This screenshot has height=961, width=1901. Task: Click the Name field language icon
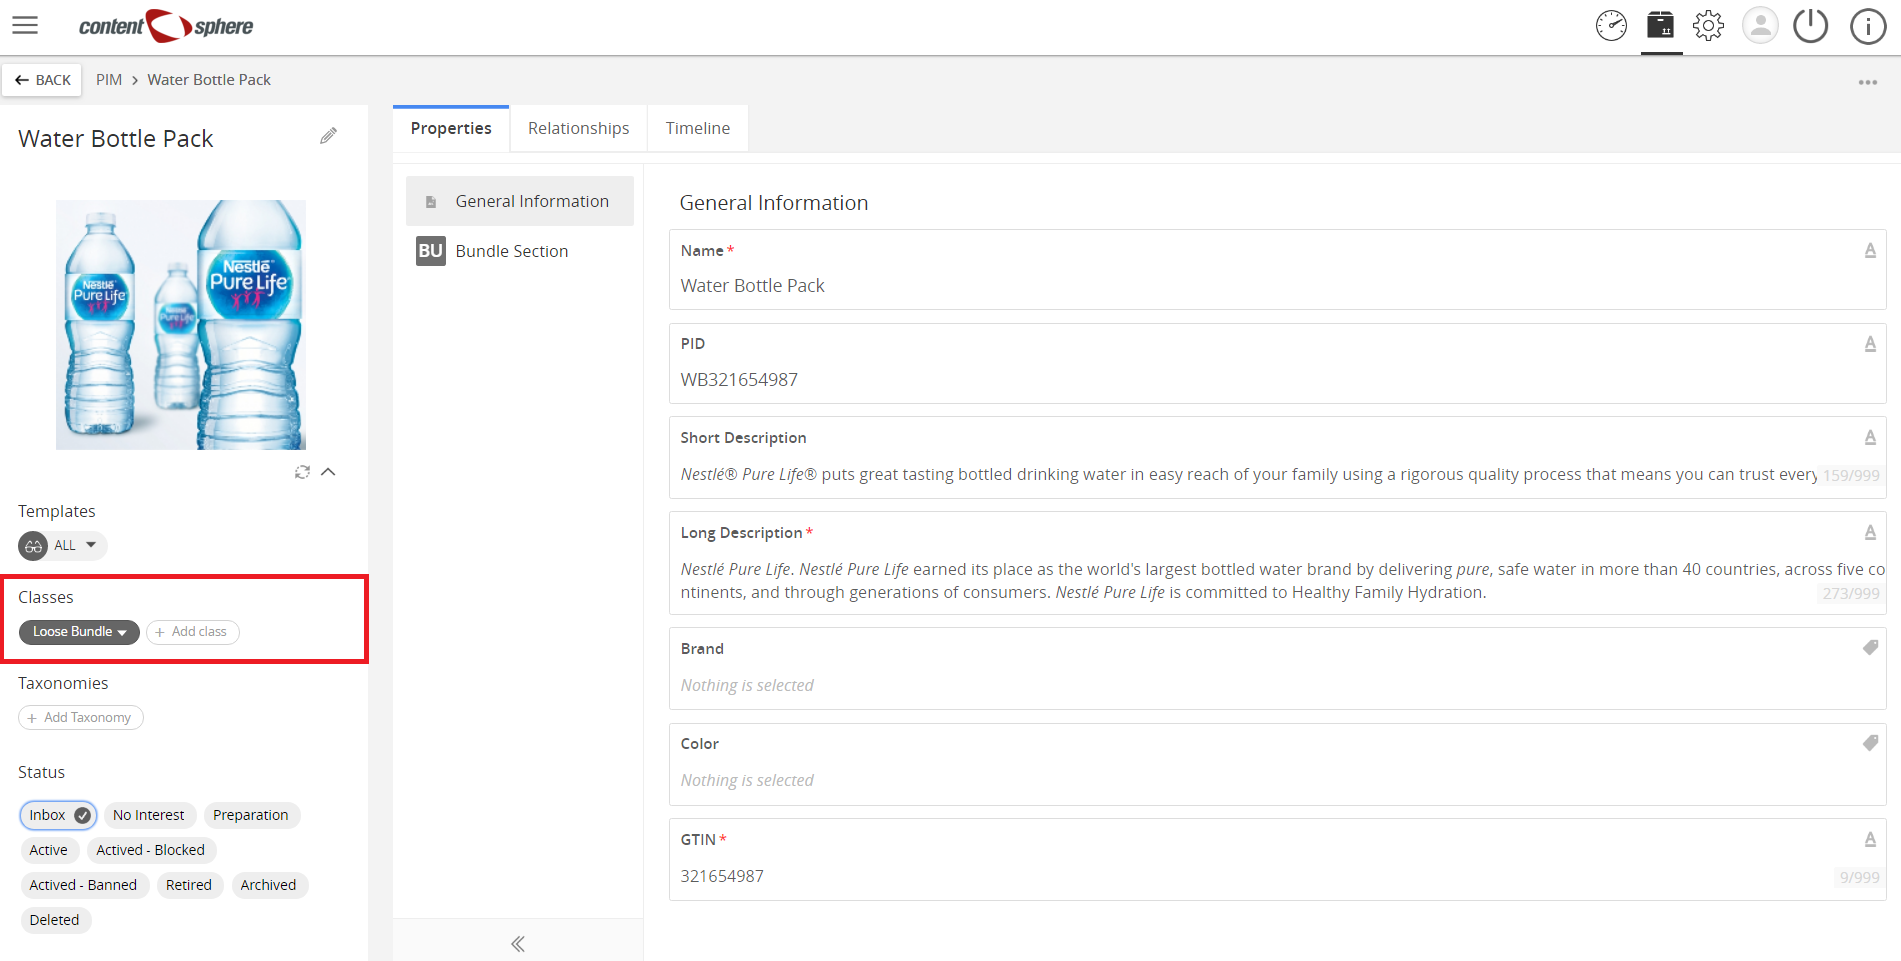(x=1870, y=250)
